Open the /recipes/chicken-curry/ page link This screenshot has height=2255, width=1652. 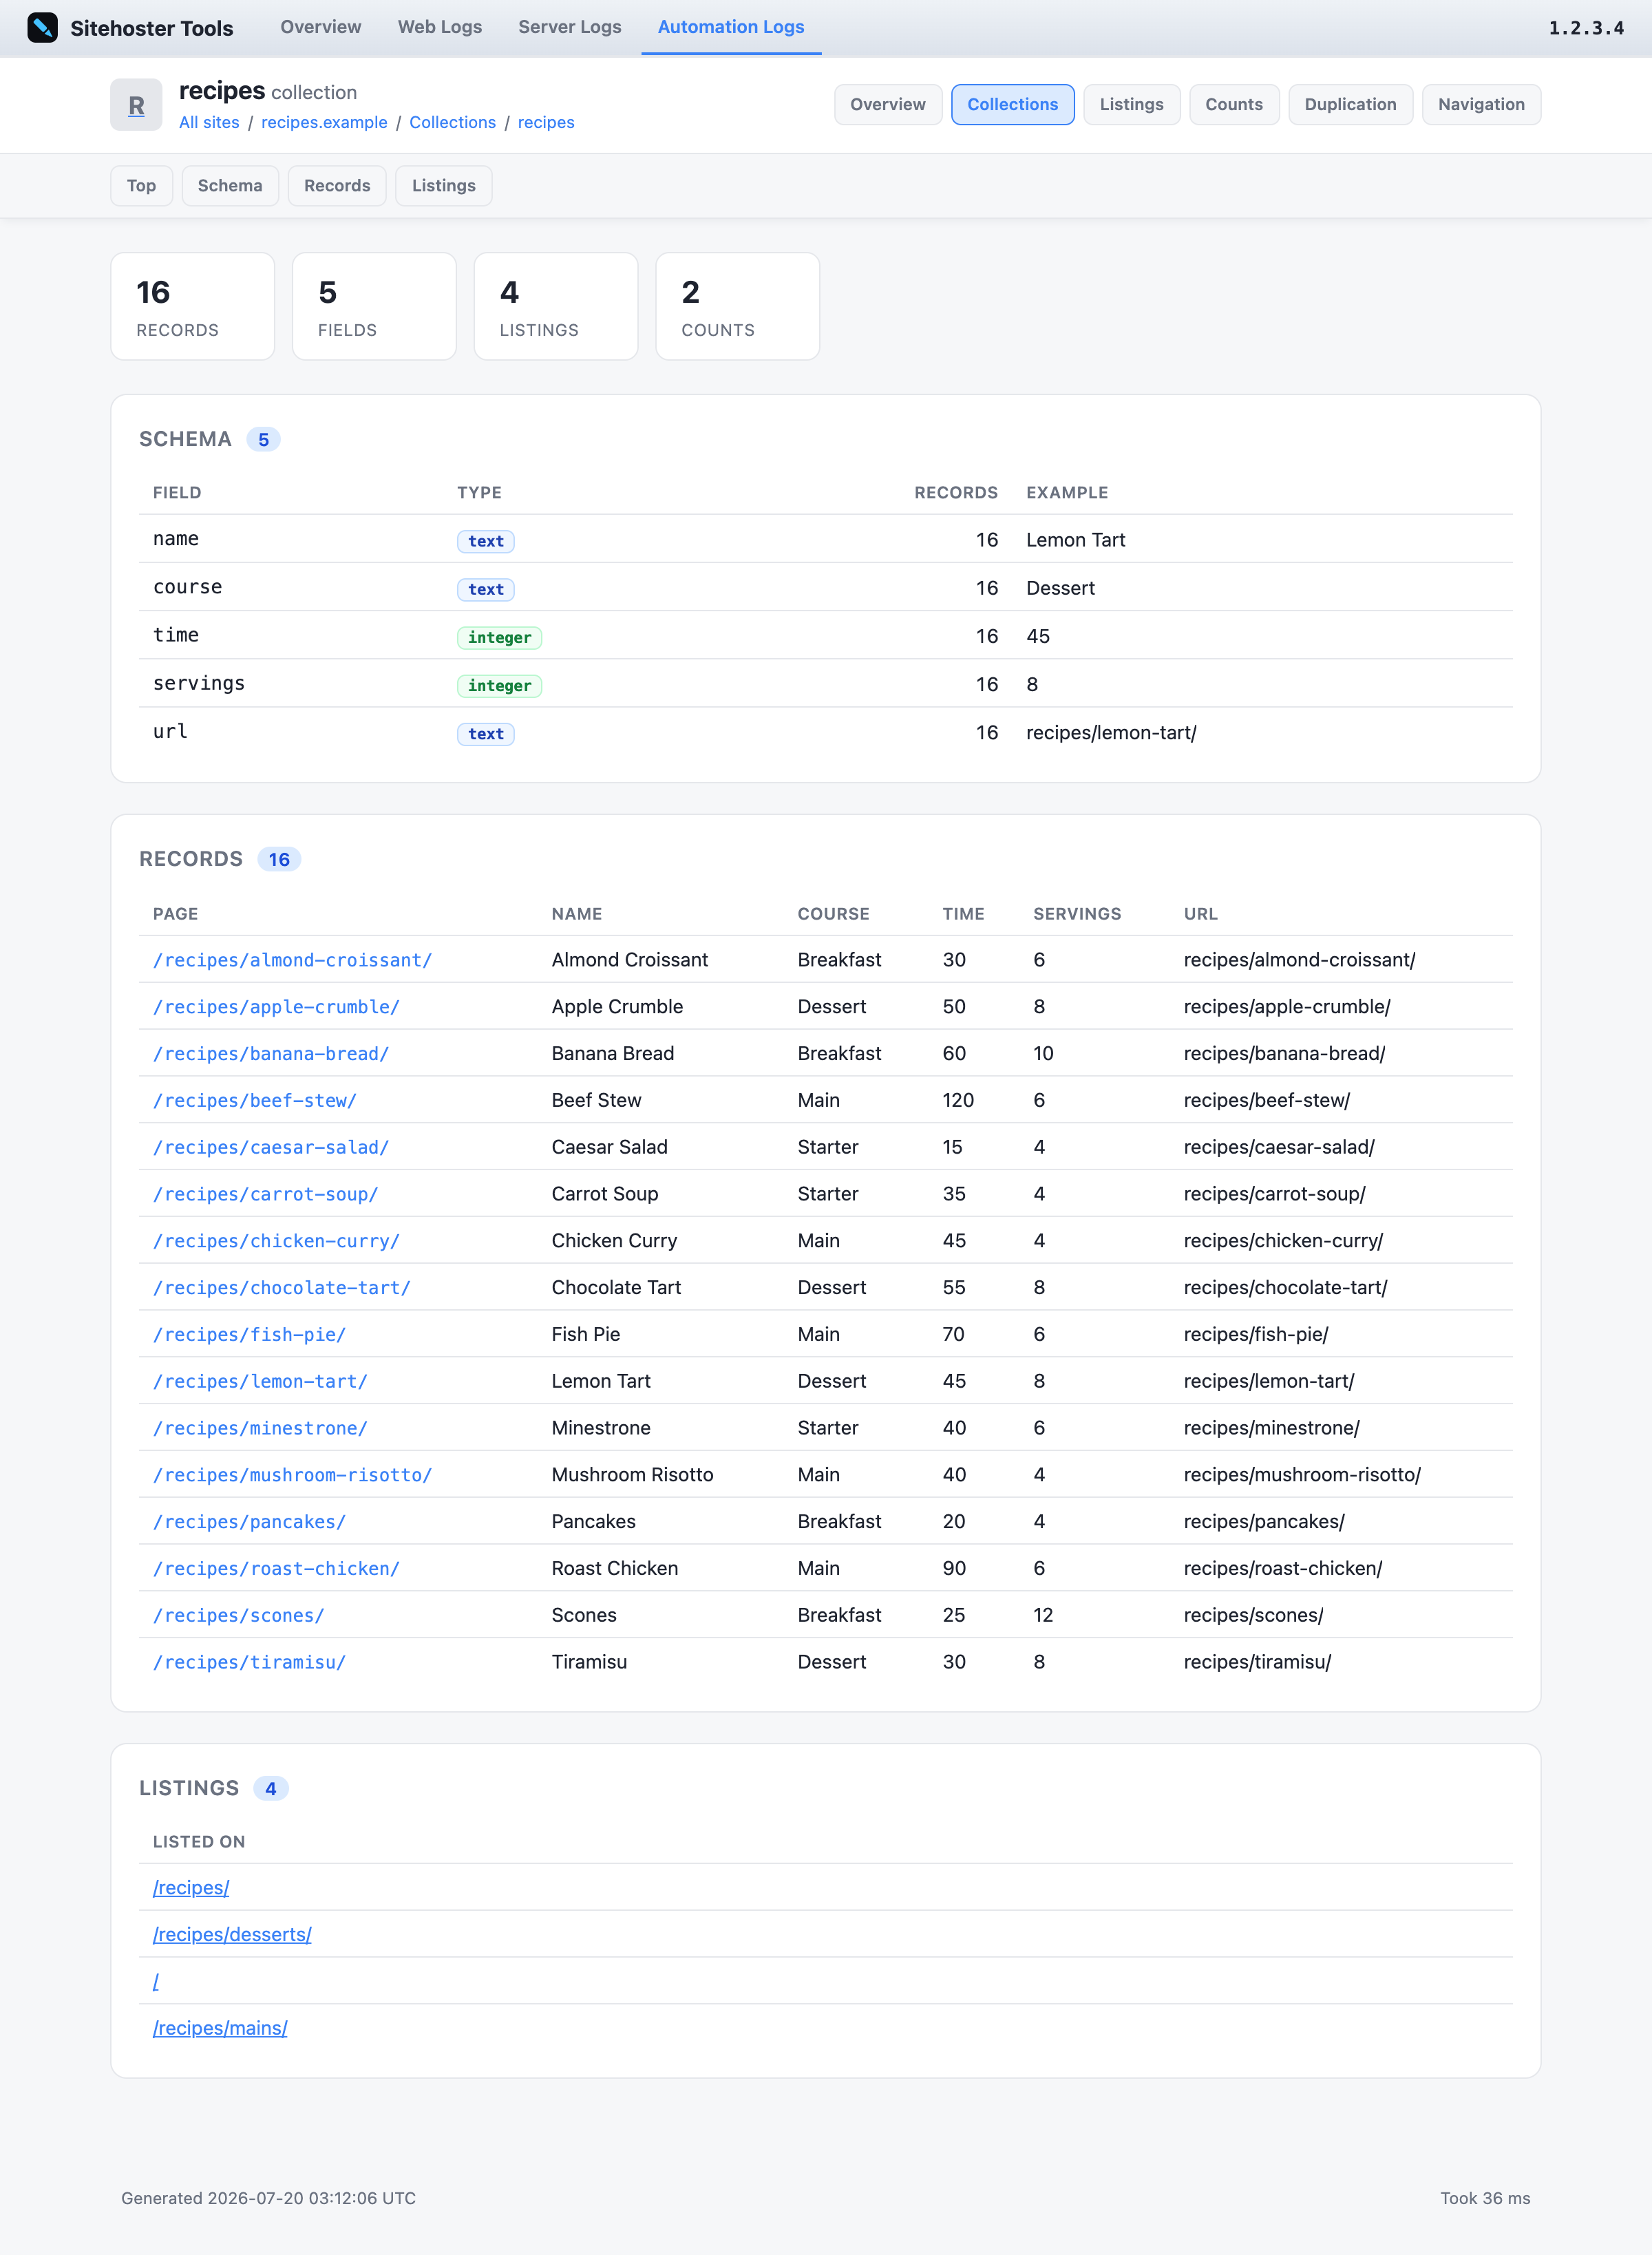[x=276, y=1241]
